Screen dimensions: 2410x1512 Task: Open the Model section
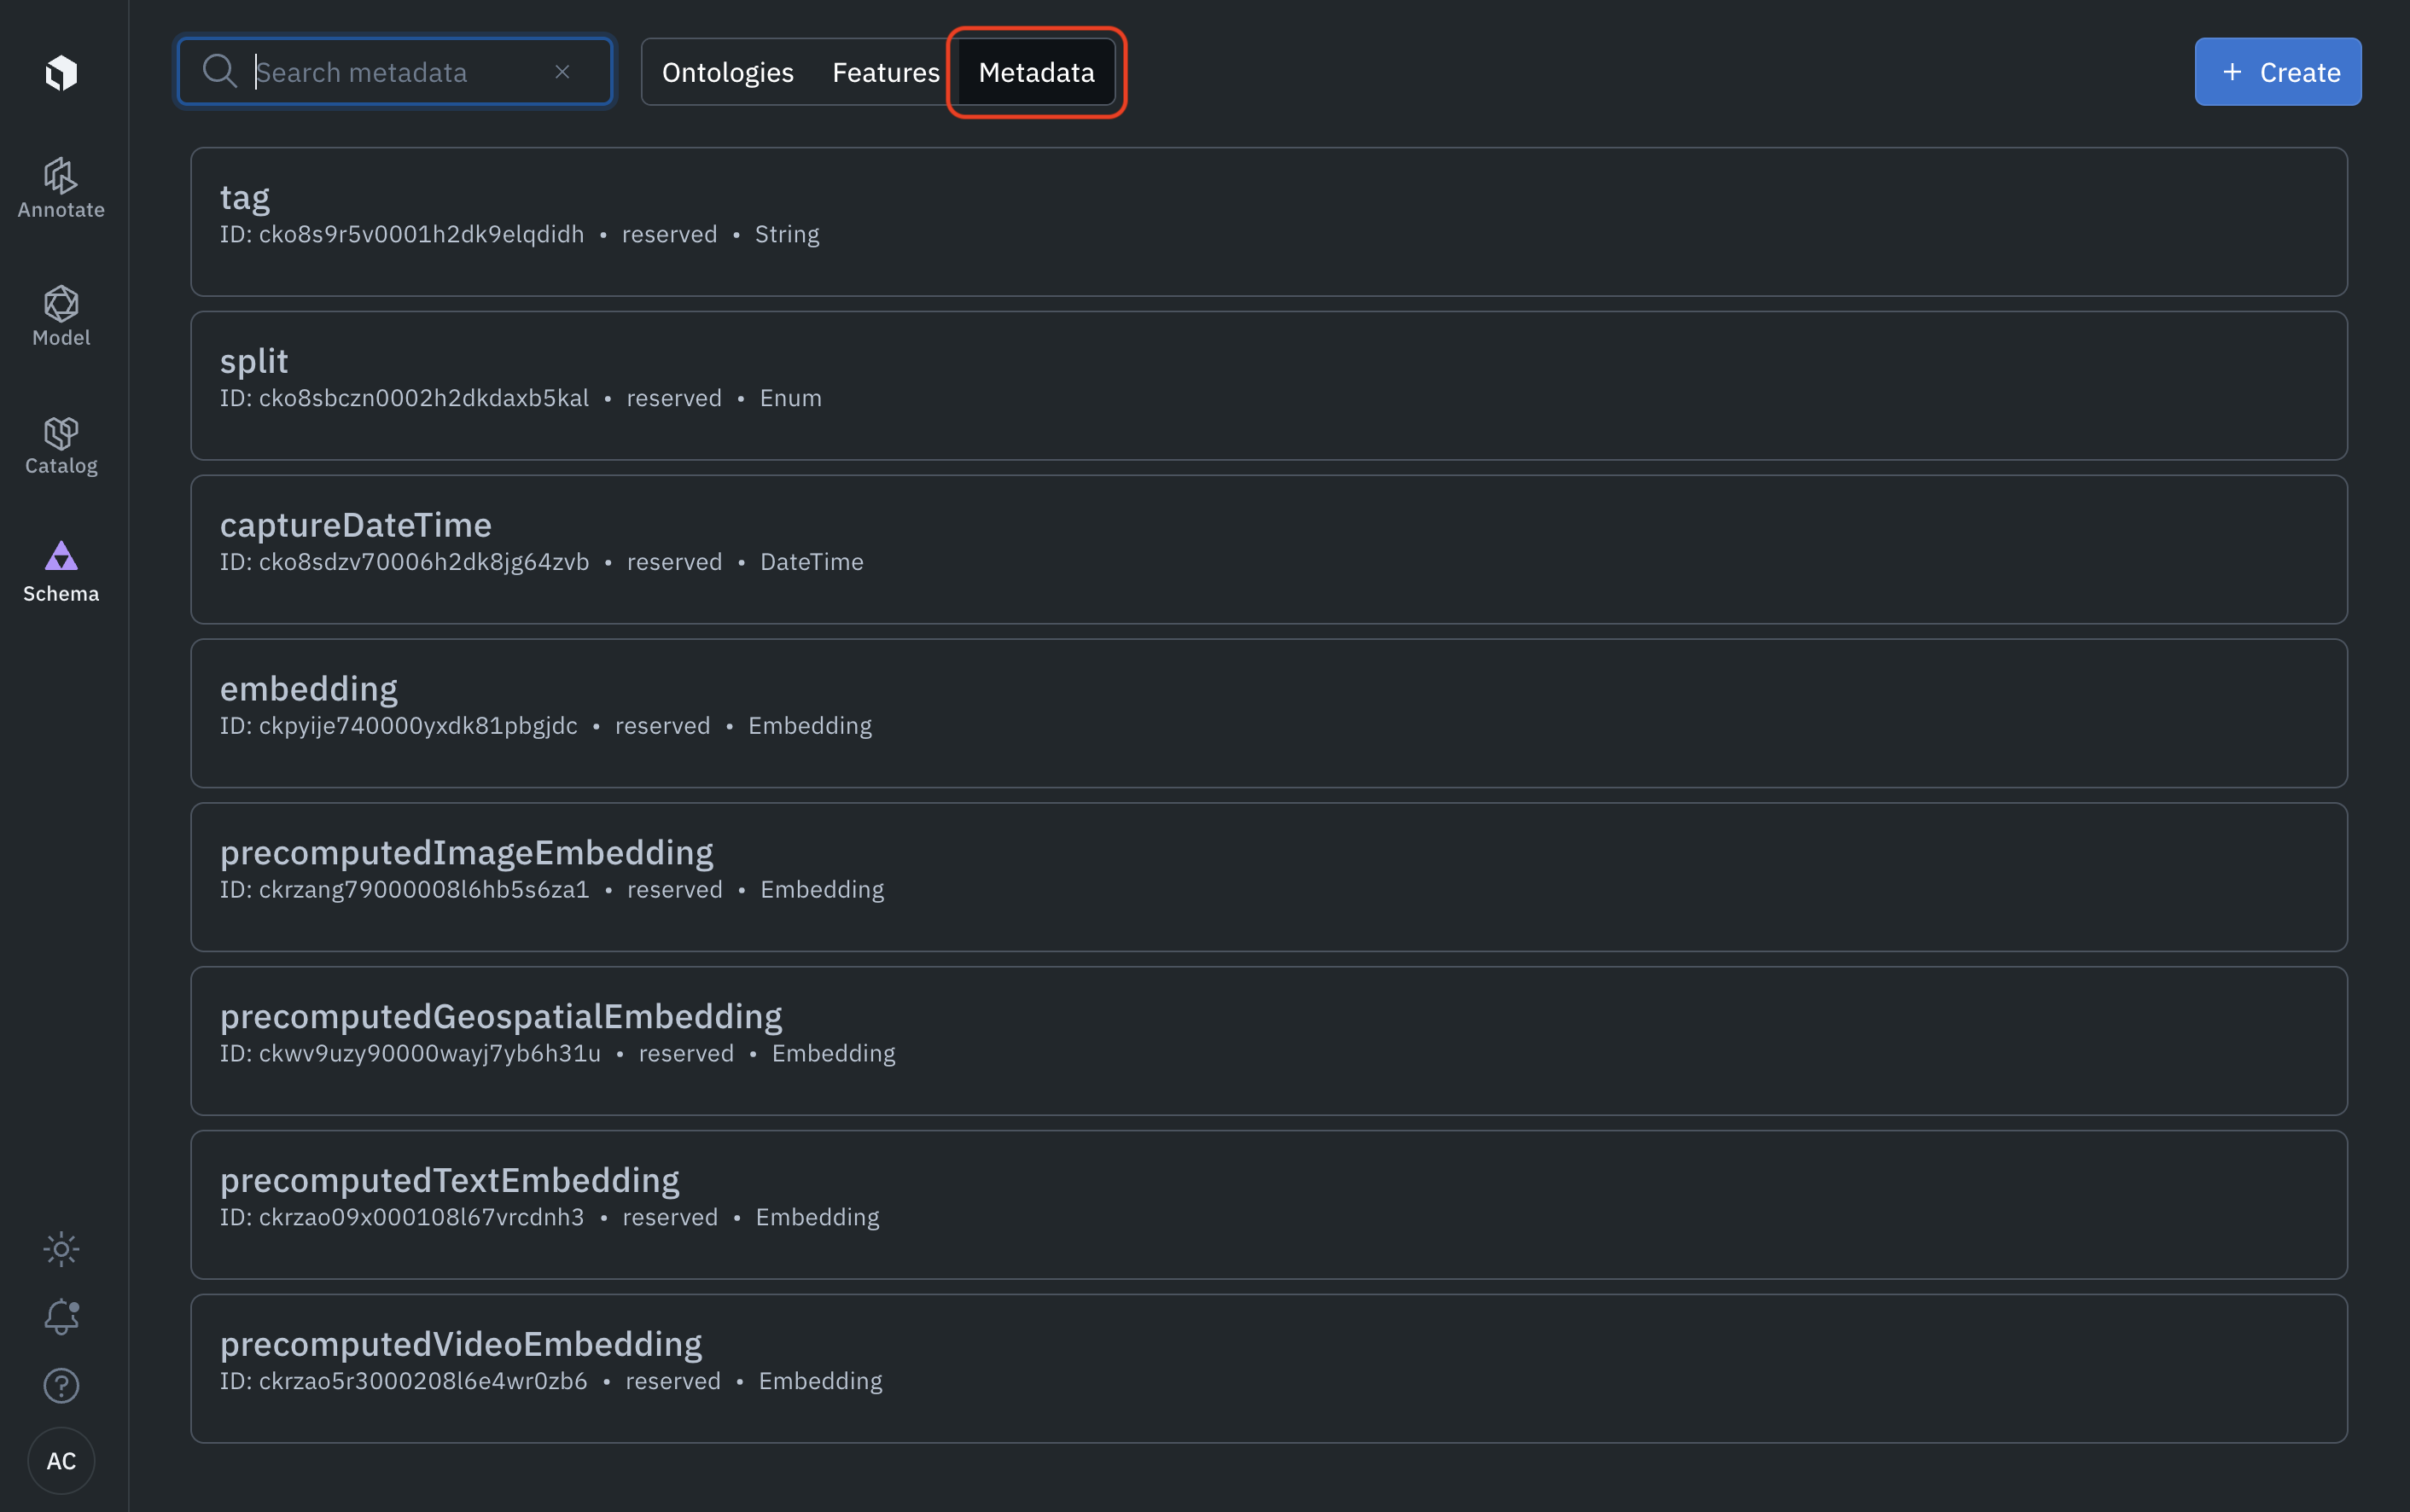coord(61,316)
